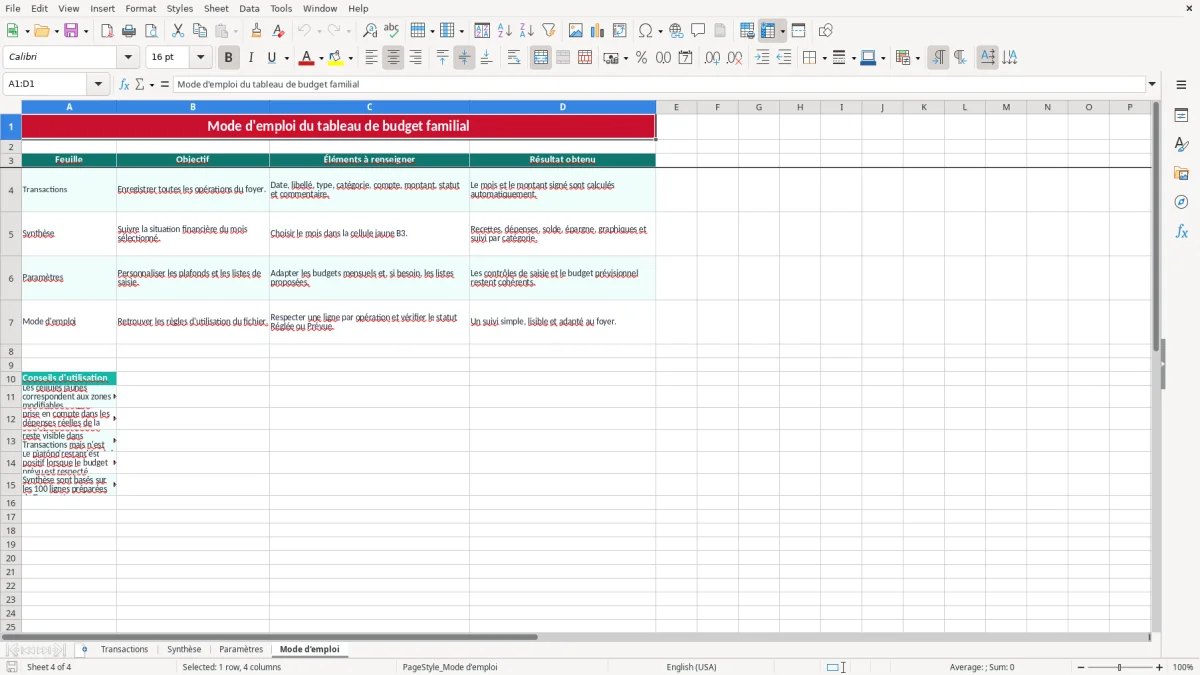This screenshot has height=675, width=1200.
Task: Insert a hyperlink
Action: pyautogui.click(x=676, y=31)
